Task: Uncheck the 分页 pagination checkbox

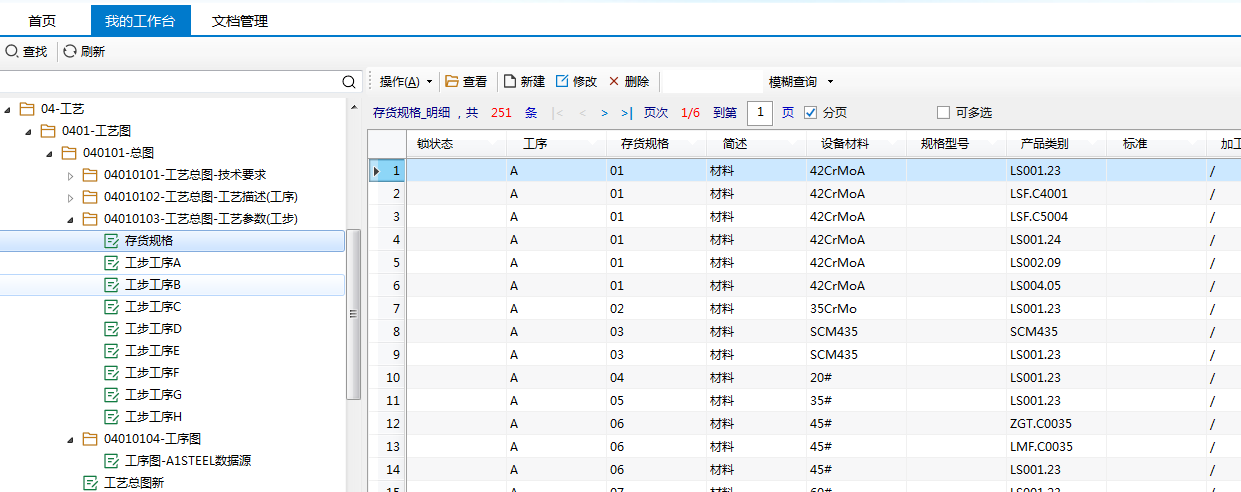Action: click(x=811, y=113)
